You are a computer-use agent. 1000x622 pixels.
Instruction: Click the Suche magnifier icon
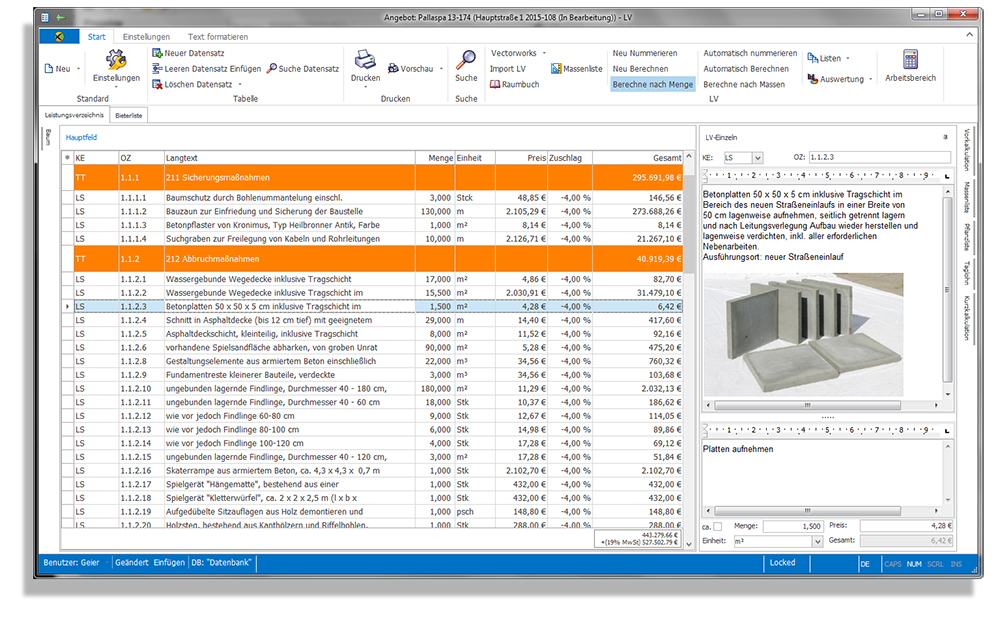pyautogui.click(x=466, y=59)
